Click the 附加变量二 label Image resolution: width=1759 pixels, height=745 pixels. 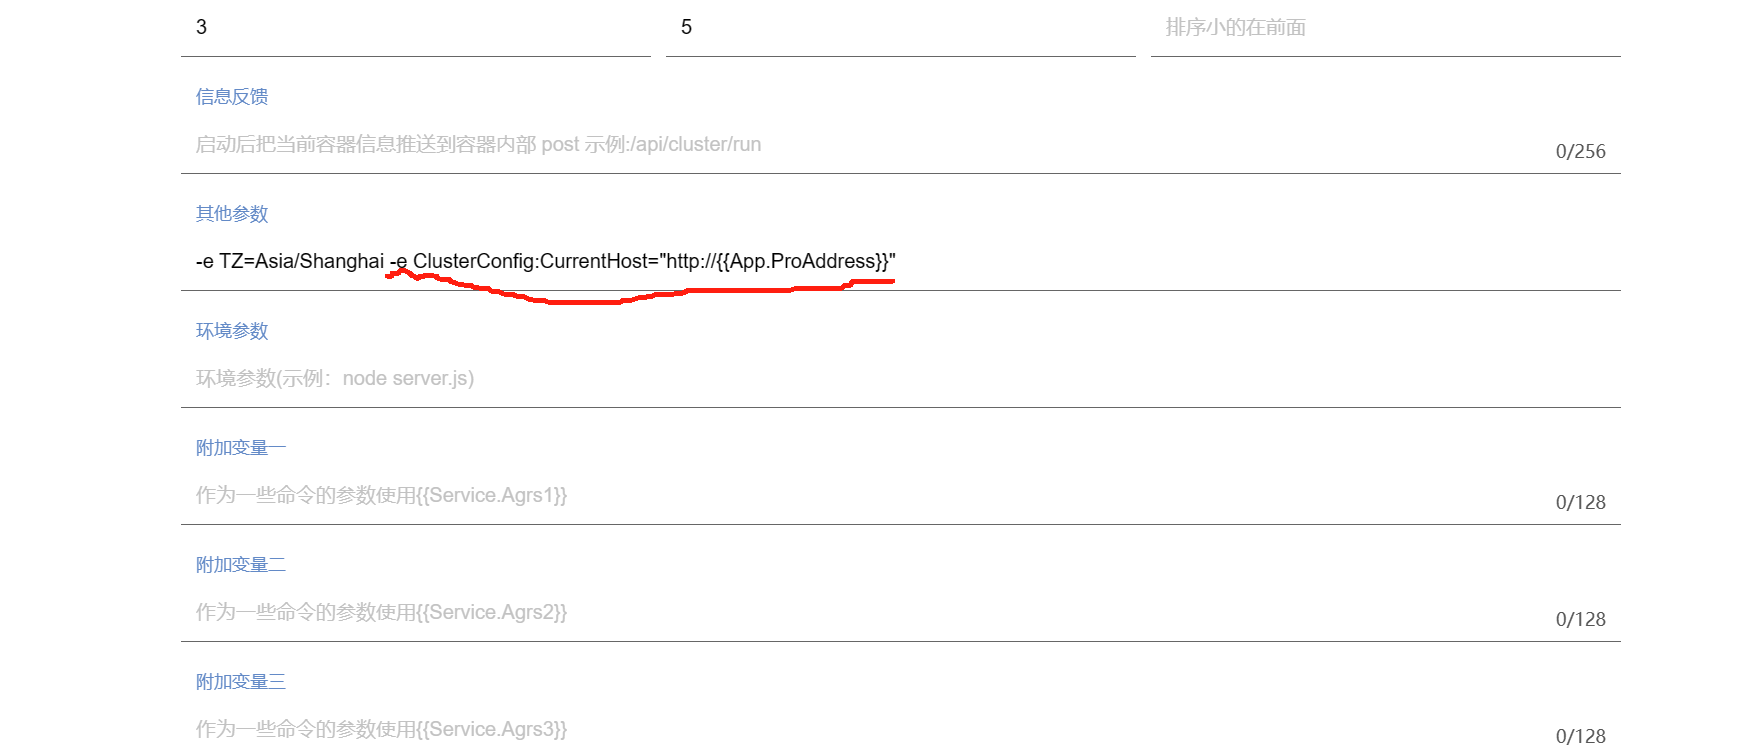coord(241,565)
